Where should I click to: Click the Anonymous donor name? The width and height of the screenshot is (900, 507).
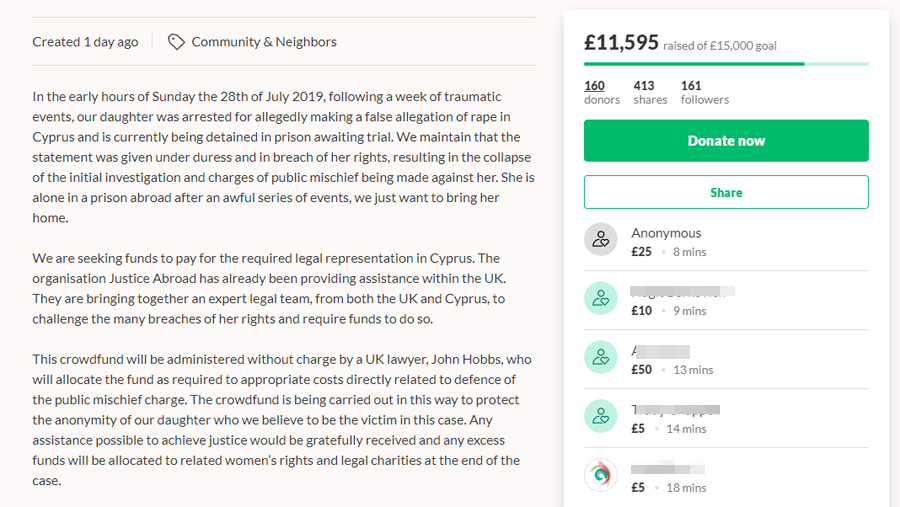666,233
